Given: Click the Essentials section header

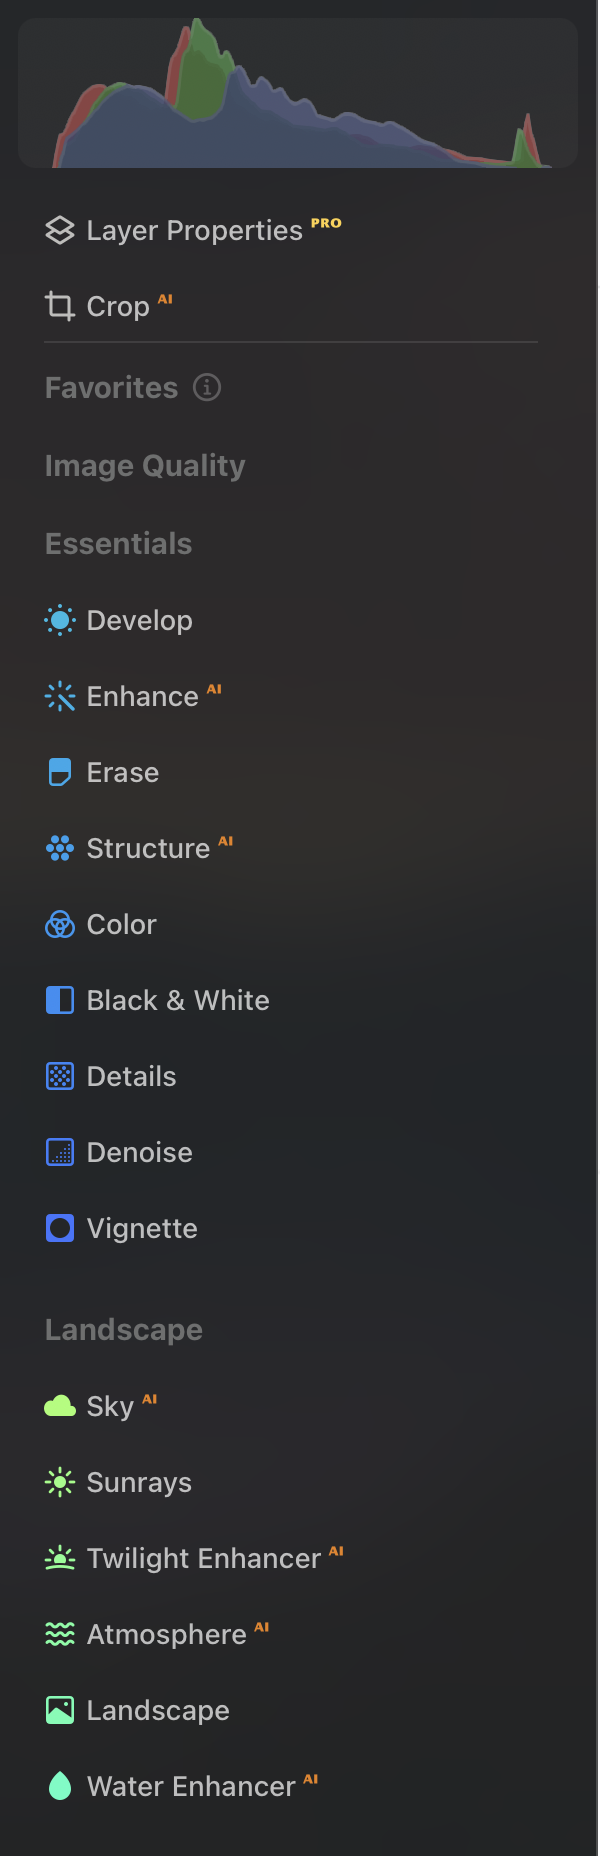Looking at the screenshot, I should click(118, 543).
